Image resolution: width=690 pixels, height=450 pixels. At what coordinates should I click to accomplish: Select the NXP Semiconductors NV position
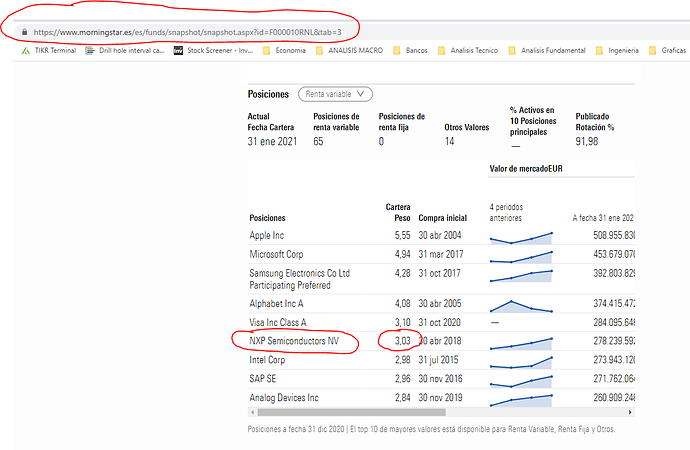[294, 341]
